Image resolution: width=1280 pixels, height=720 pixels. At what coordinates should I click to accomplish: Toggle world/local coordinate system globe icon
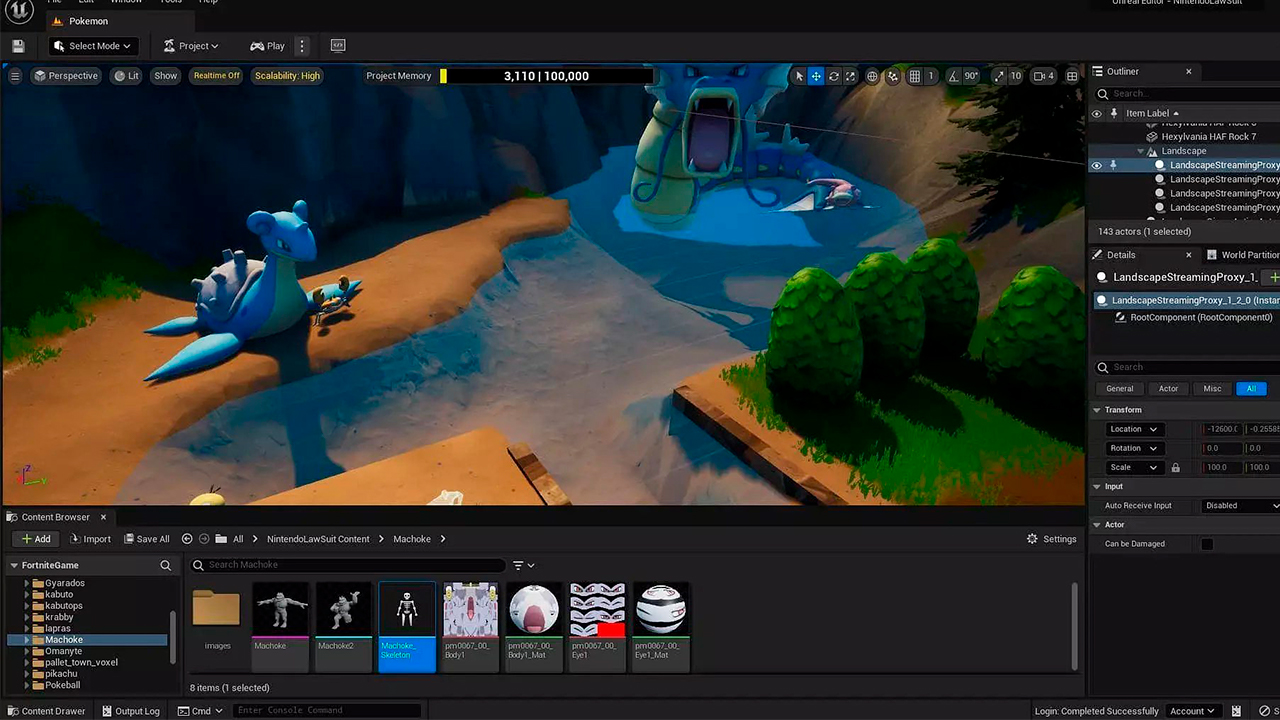pyautogui.click(x=872, y=76)
